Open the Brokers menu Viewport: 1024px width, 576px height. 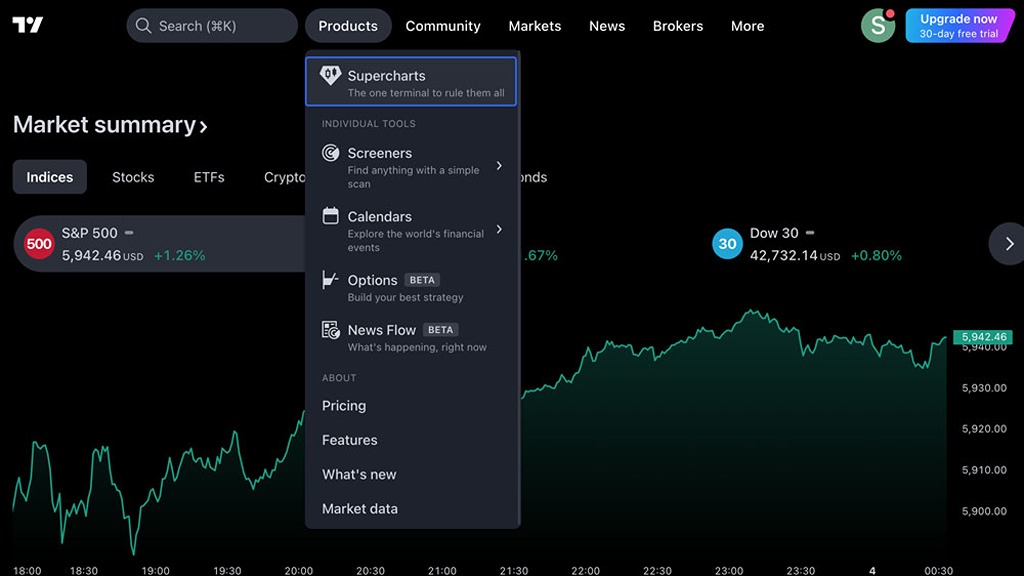click(678, 25)
